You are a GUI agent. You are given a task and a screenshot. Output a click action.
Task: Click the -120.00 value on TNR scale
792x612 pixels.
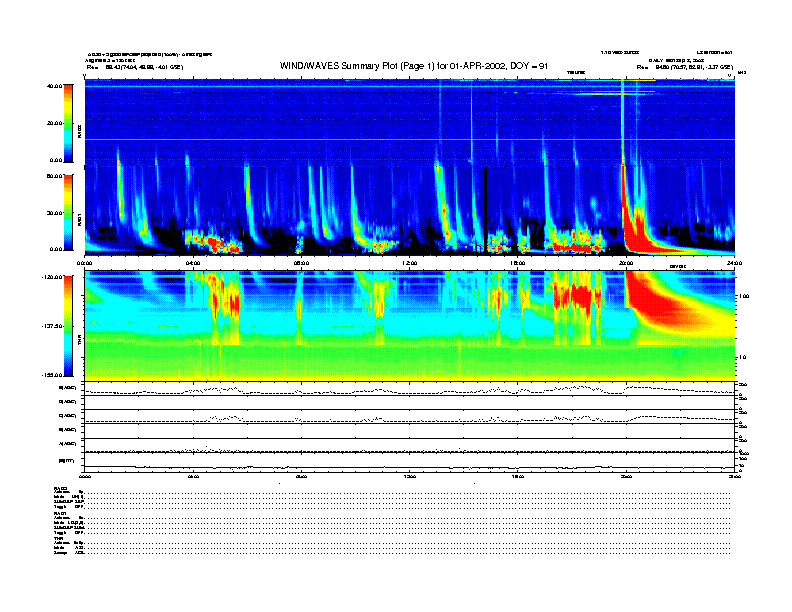pos(52,277)
